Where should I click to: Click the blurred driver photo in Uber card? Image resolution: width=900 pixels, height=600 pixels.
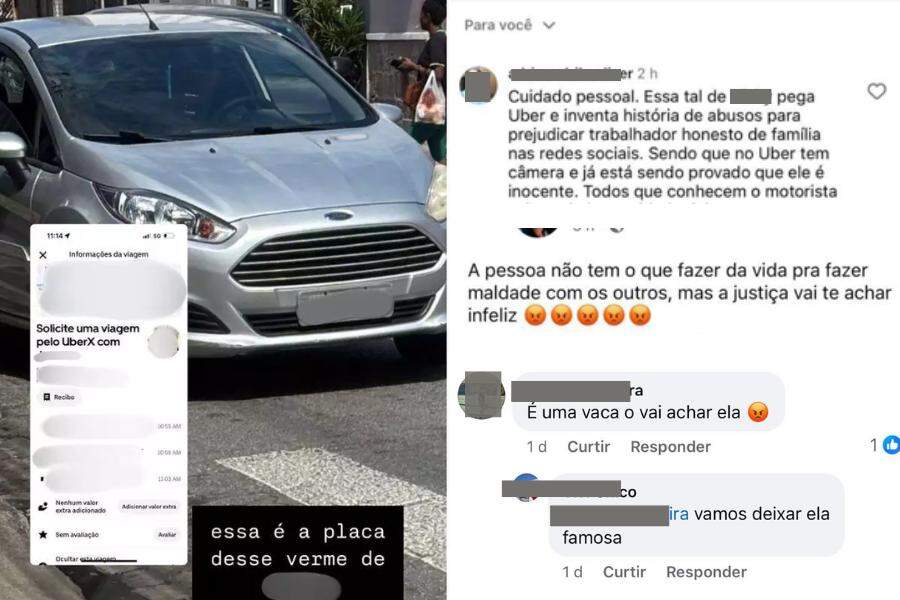pyautogui.click(x=164, y=341)
